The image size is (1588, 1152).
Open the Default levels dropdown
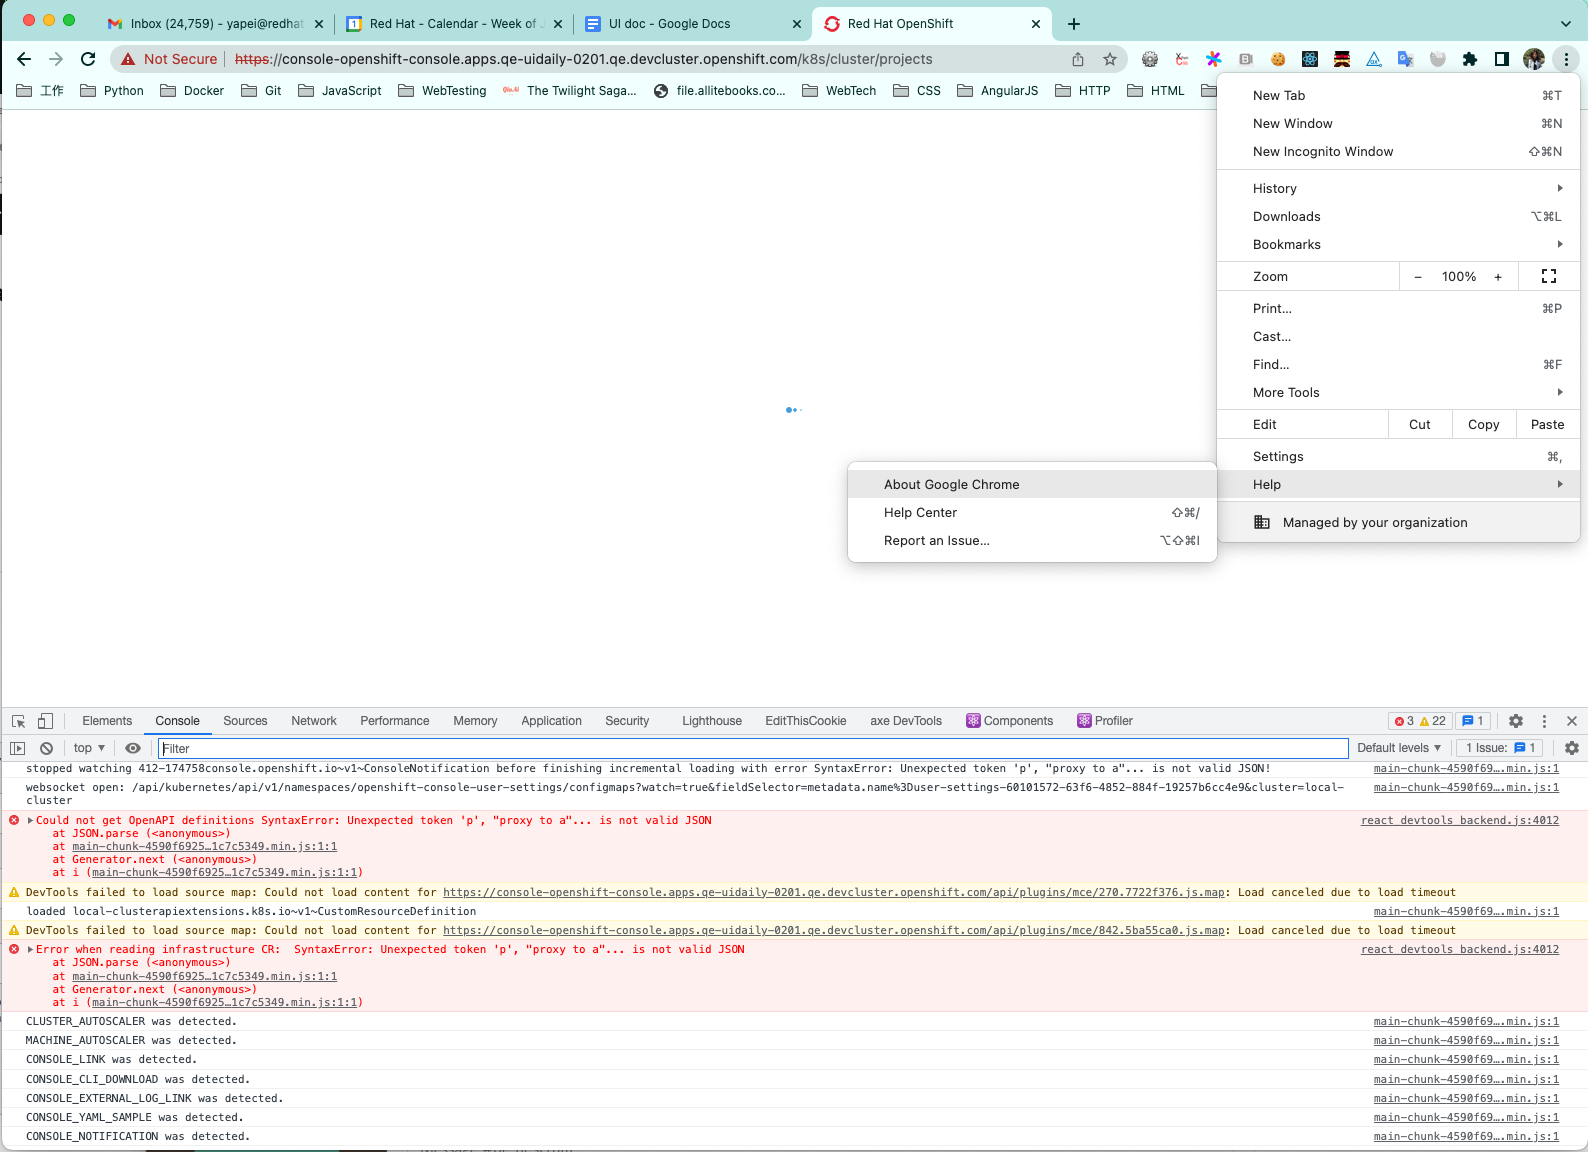[1399, 748]
